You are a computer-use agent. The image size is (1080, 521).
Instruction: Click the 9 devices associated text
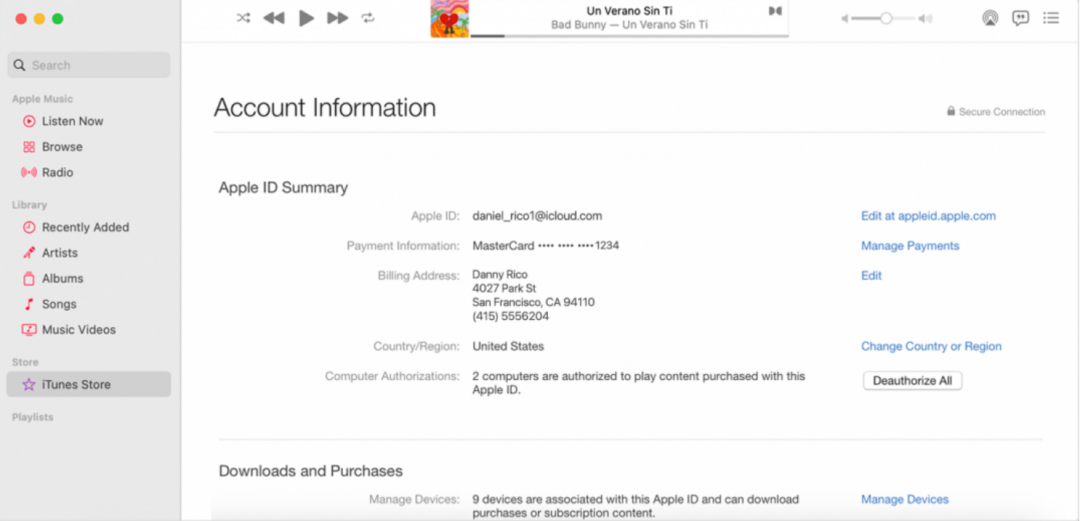pos(636,506)
